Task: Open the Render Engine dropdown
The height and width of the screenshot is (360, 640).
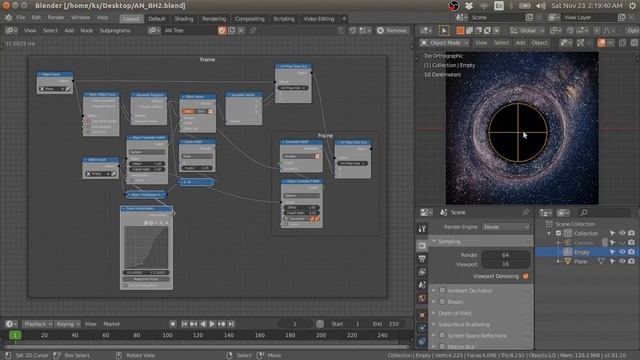Action: pos(506,227)
